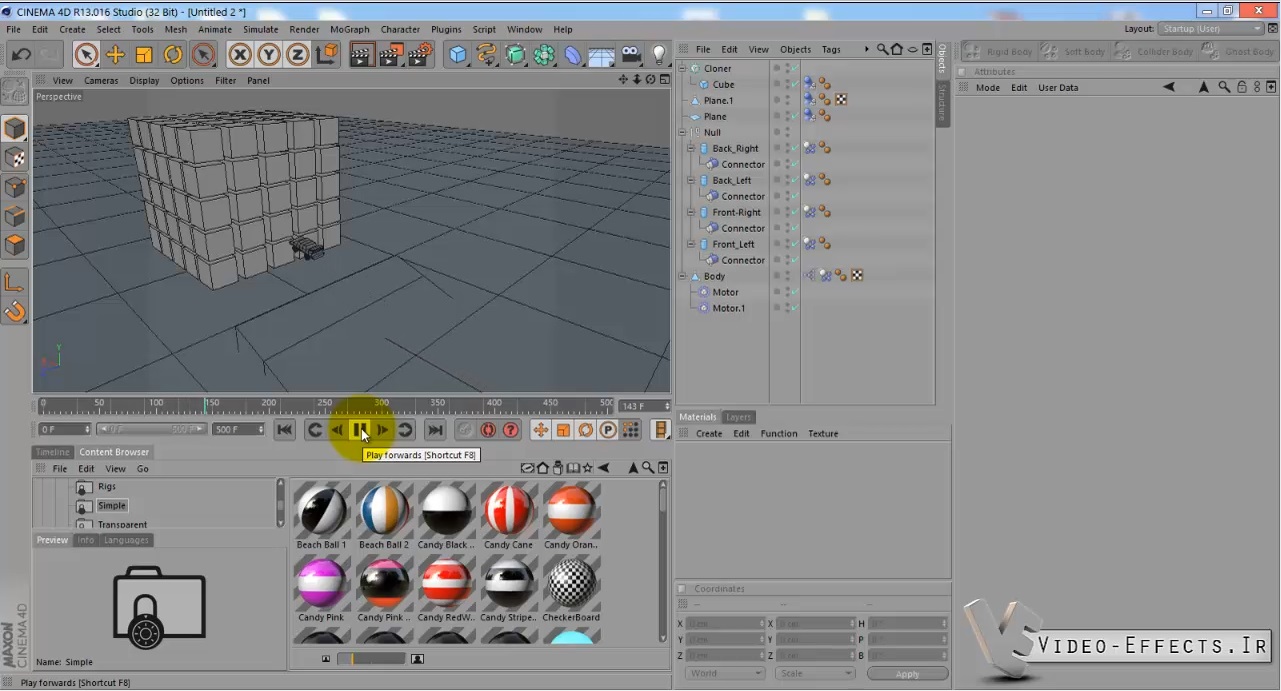Click the Undo arrow icon
The image size is (1281, 691).
pyautogui.click(x=21, y=54)
